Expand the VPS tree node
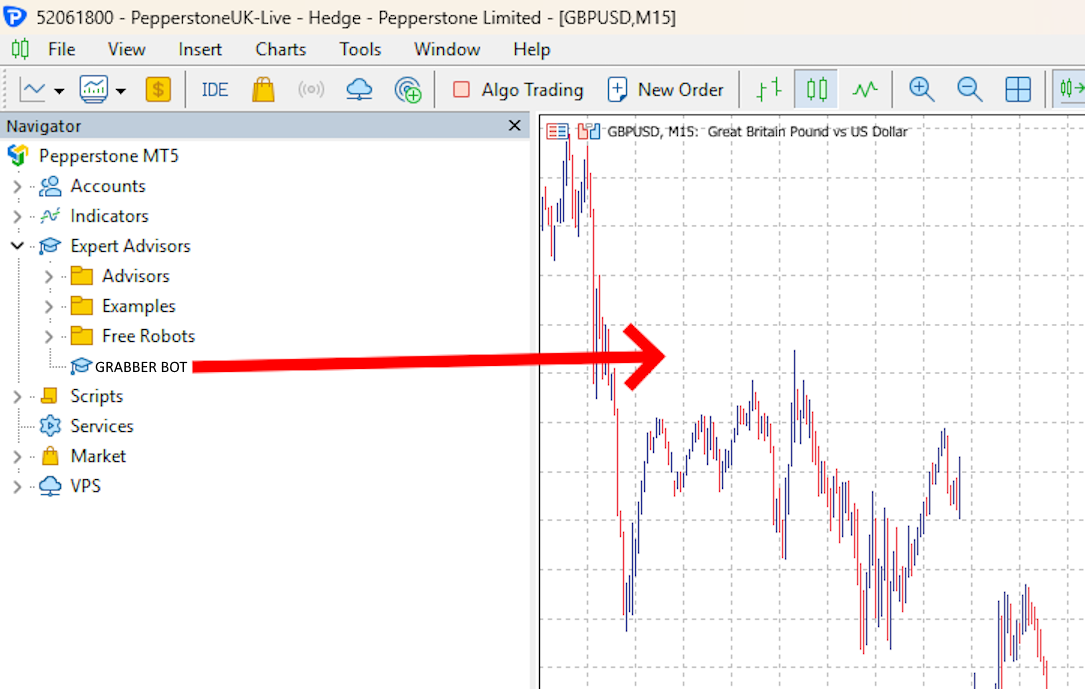The width and height of the screenshot is (1085, 689). point(17,487)
